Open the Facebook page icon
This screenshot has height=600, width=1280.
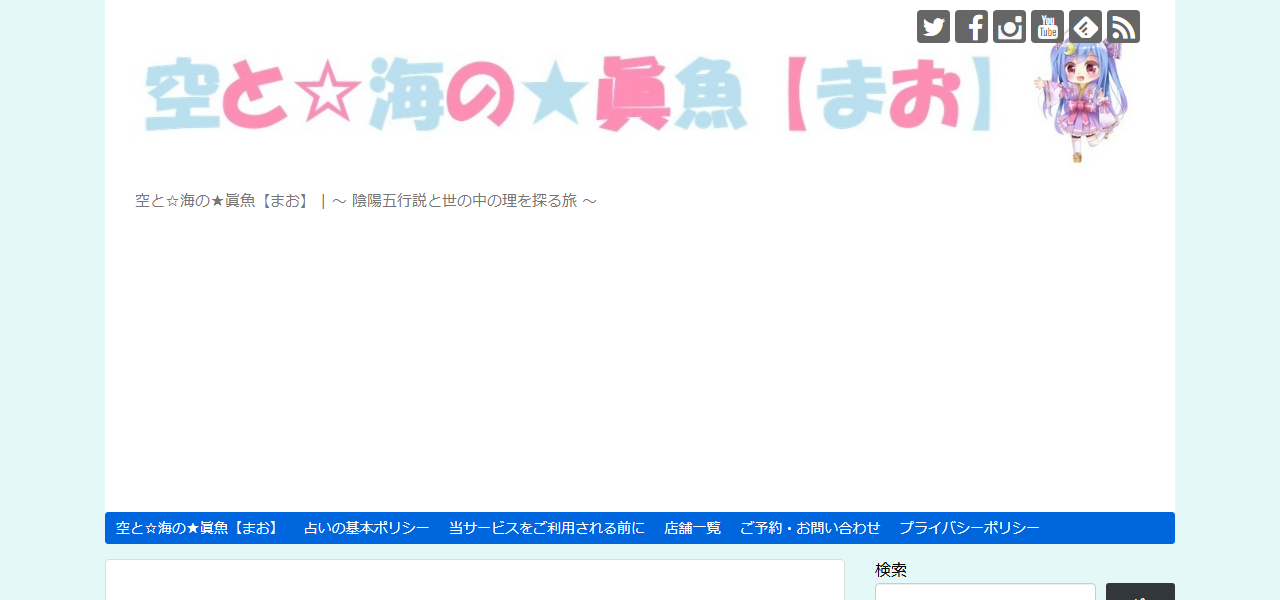pyautogui.click(x=971, y=27)
